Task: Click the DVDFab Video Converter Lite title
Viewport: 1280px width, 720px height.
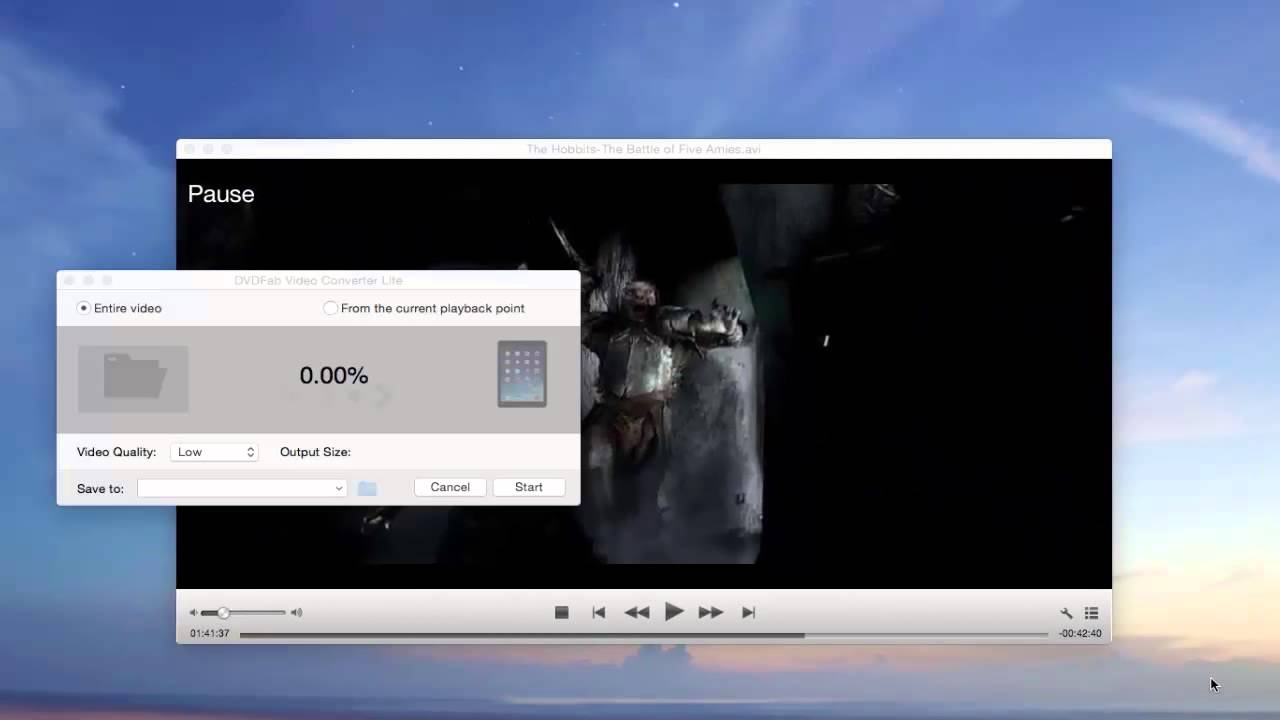Action: [x=318, y=280]
